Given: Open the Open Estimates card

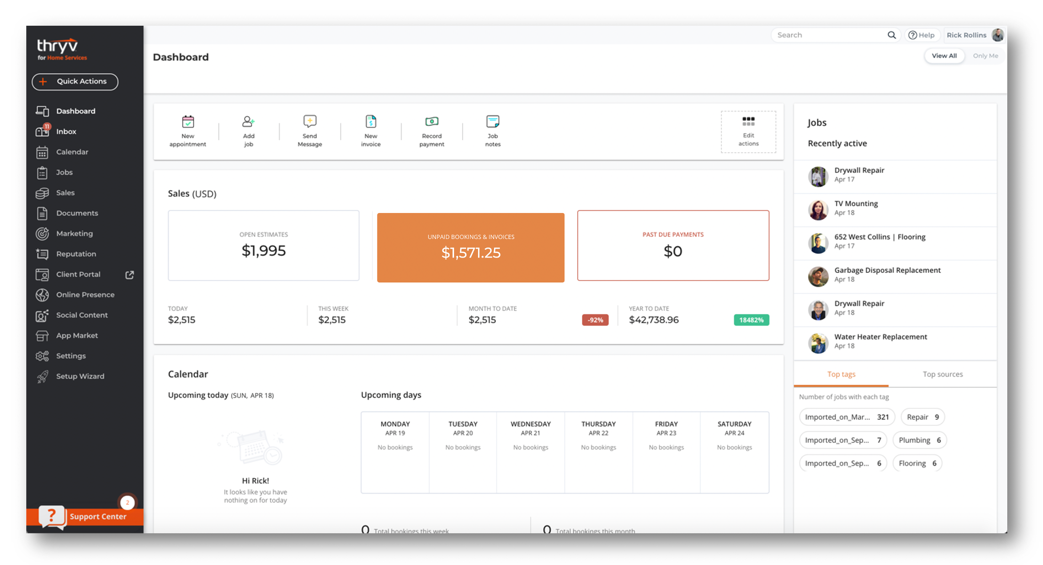Looking at the screenshot, I should point(263,246).
